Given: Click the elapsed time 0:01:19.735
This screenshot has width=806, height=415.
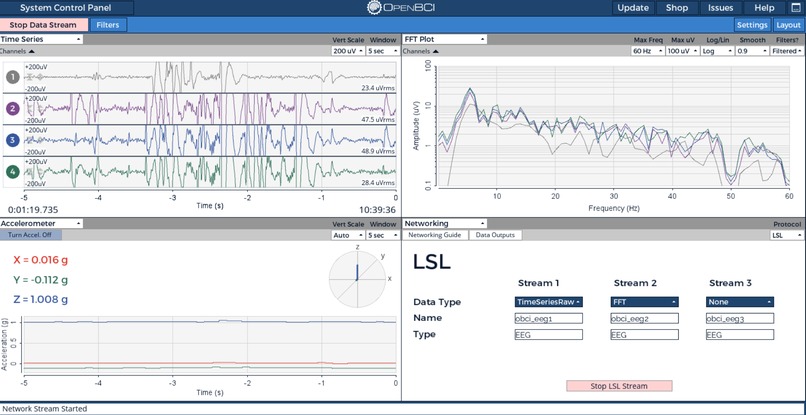Looking at the screenshot, I should click(x=33, y=210).
